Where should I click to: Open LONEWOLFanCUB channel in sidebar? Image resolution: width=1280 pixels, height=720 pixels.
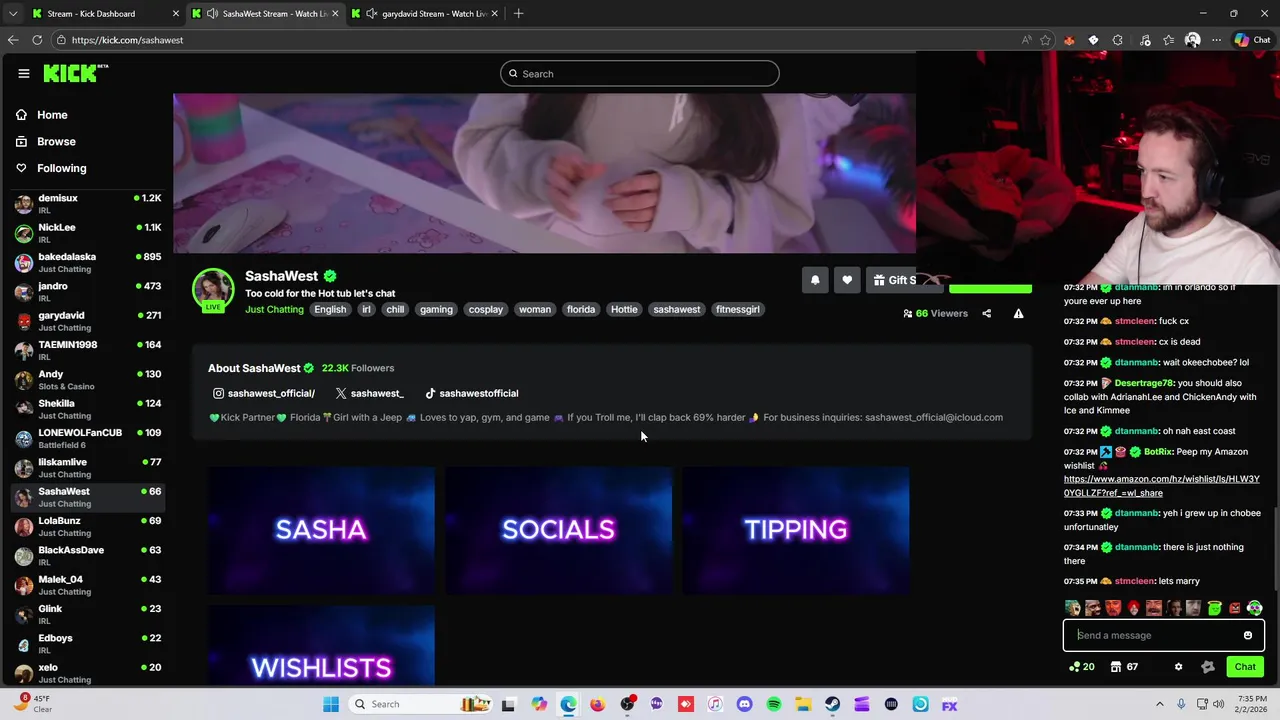(88, 438)
